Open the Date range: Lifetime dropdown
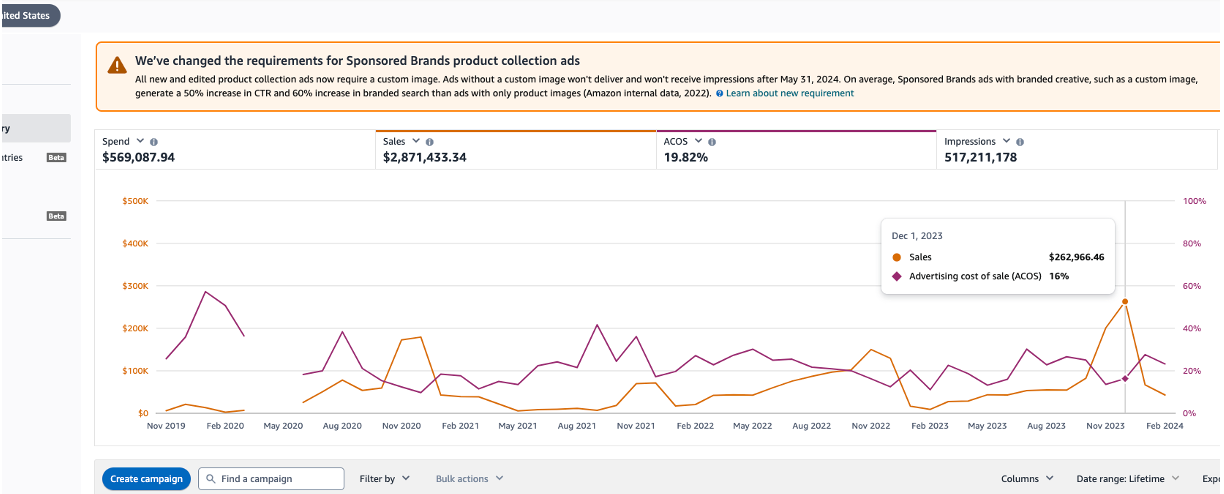Screen dimensions: 1224x494 1128,479
